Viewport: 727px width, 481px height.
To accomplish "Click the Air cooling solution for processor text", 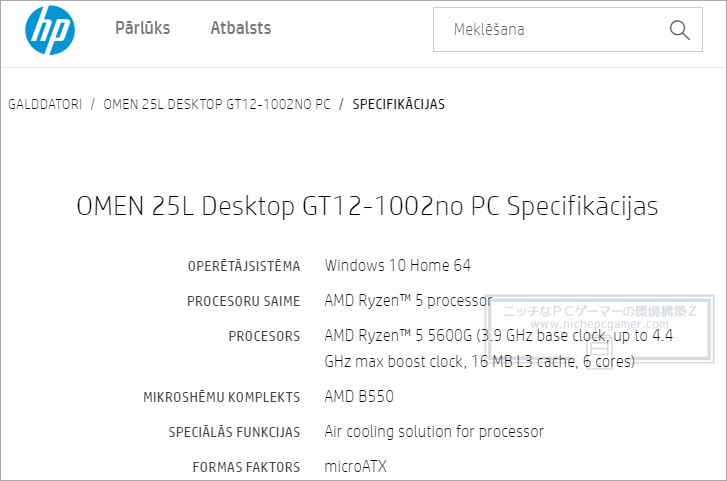I will pyautogui.click(x=434, y=432).
